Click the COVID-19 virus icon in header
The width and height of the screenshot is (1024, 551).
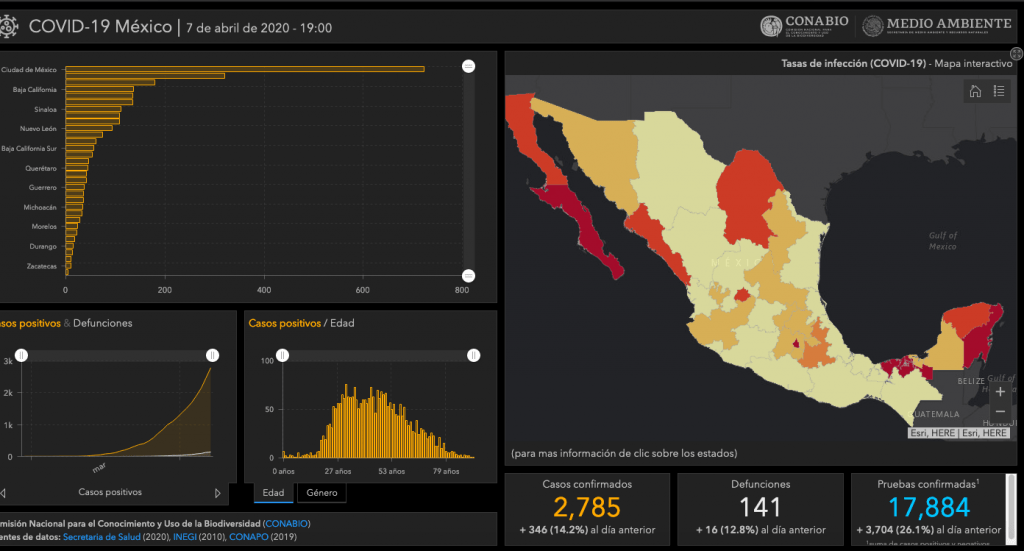click(9, 27)
